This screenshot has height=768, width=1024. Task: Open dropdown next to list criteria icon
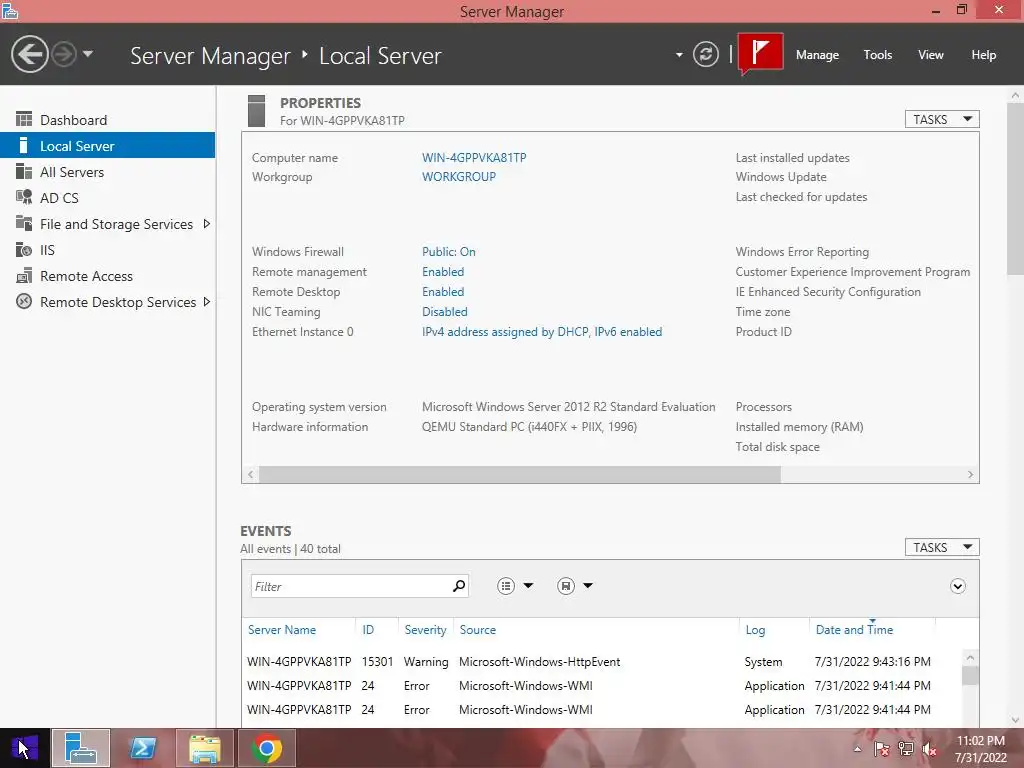point(528,586)
